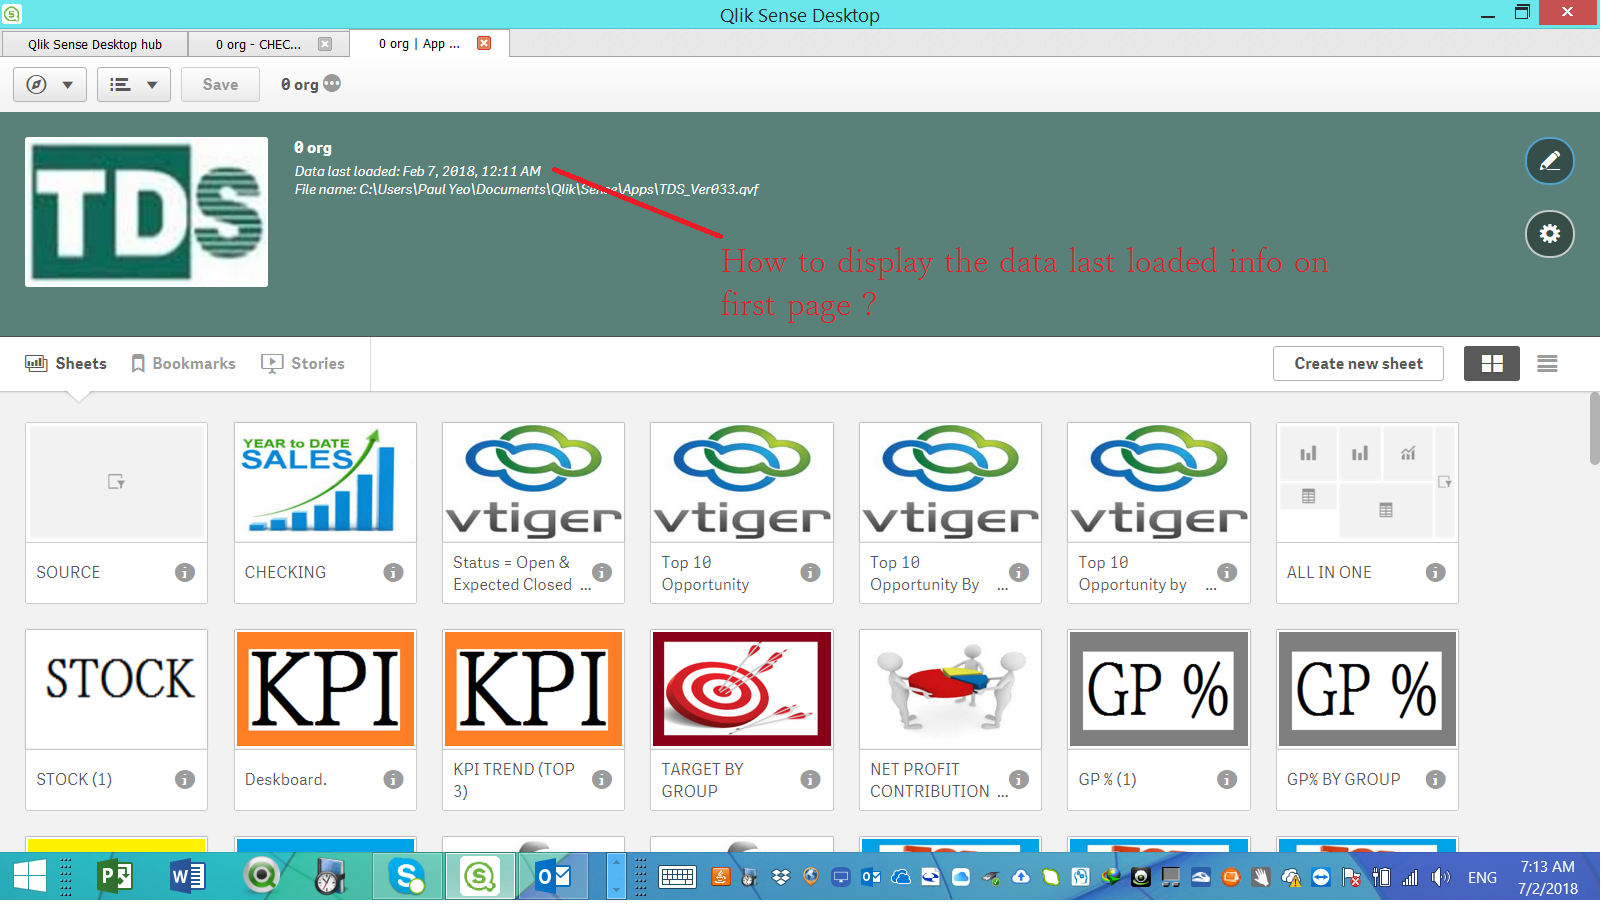Open Outlook from the taskbar

point(553,877)
